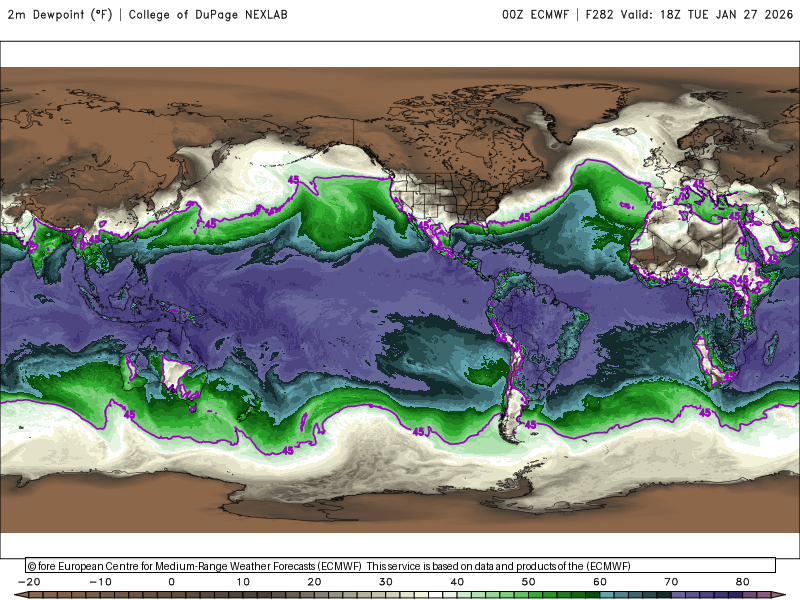Select the '80' colorbar tick label
The height and width of the screenshot is (600, 800).
pyautogui.click(x=743, y=582)
